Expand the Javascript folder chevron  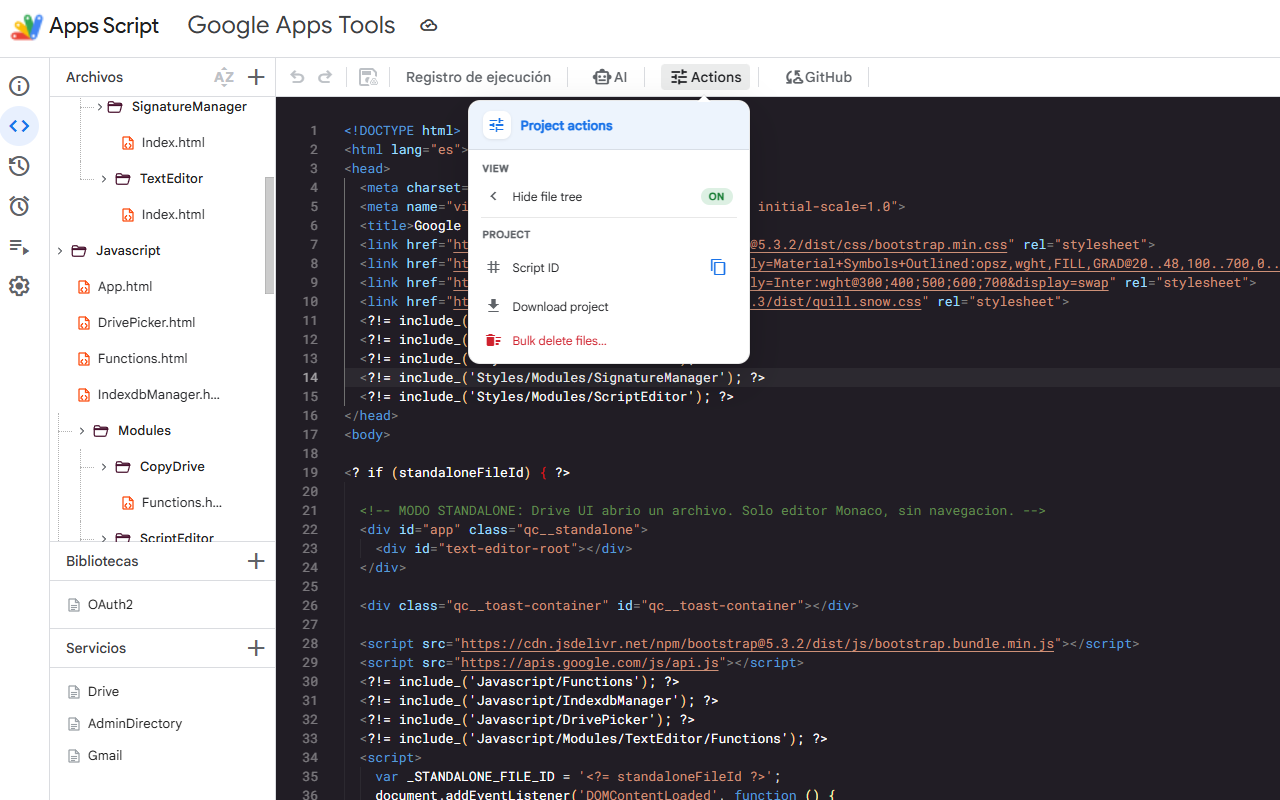[x=60, y=251]
